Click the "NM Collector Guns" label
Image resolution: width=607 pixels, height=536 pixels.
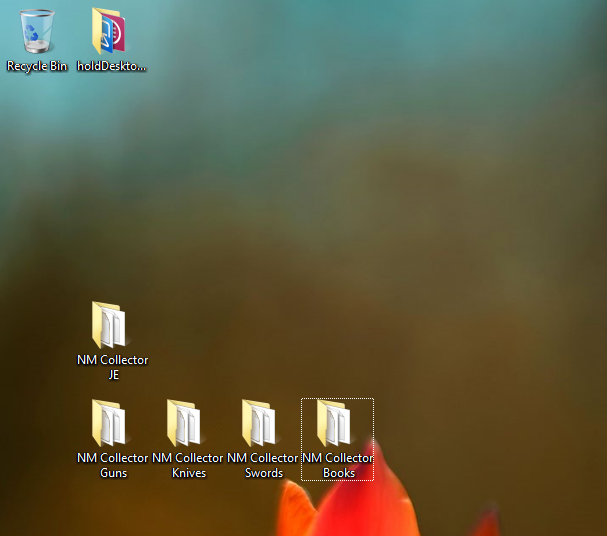coord(113,465)
